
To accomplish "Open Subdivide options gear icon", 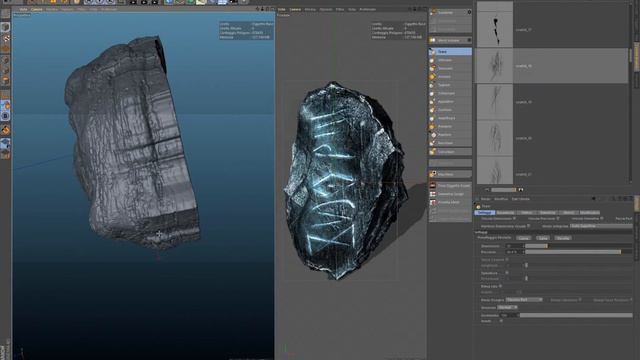I will click(x=469, y=12).
